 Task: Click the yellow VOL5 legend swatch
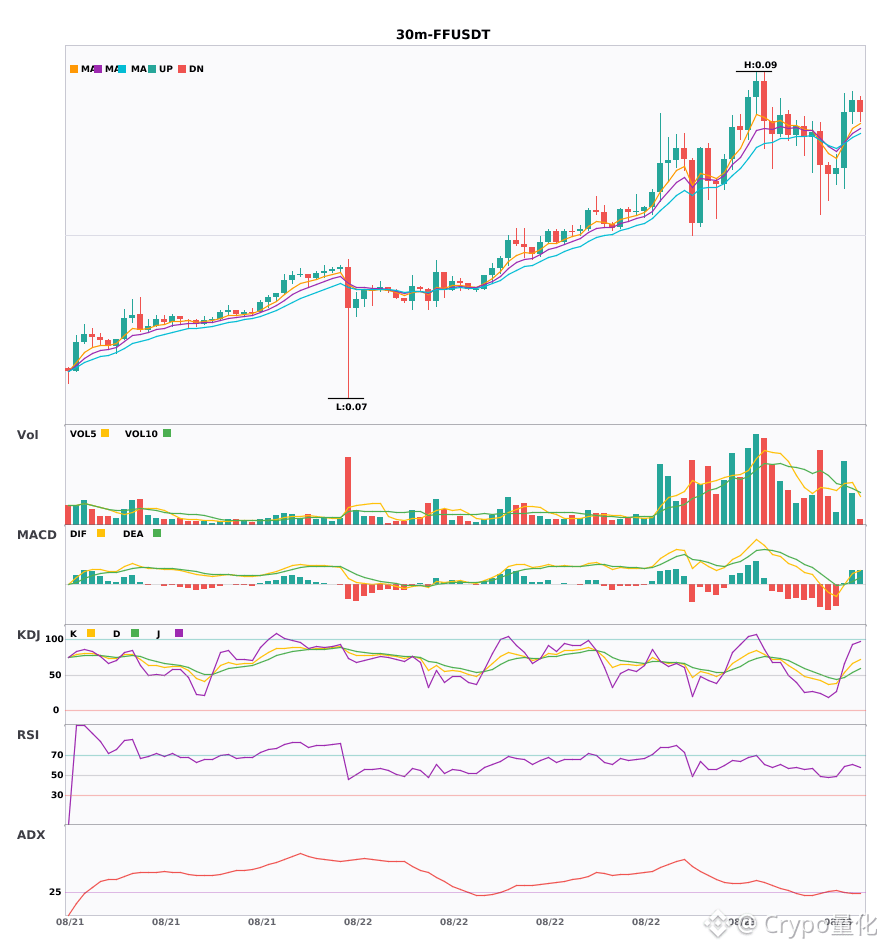point(105,433)
